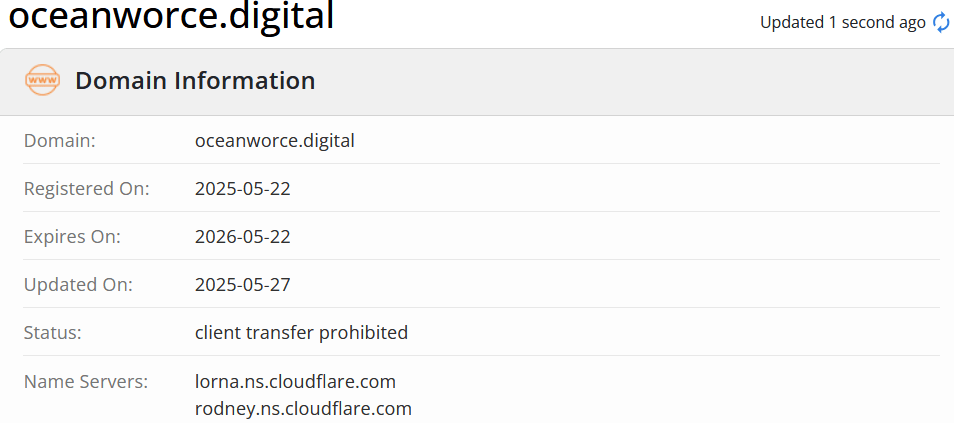This screenshot has height=423, width=954.
Task: Click the Status: label
Action: click(x=52, y=333)
